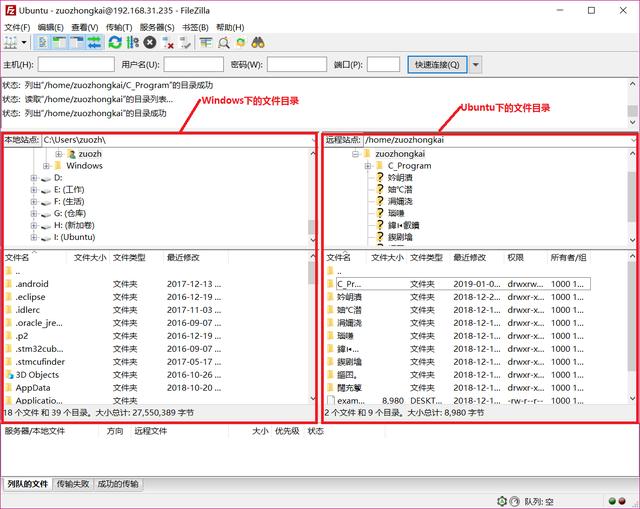This screenshot has height=509, width=640.
Task: Expand the remote C_Program node
Action: (368, 166)
